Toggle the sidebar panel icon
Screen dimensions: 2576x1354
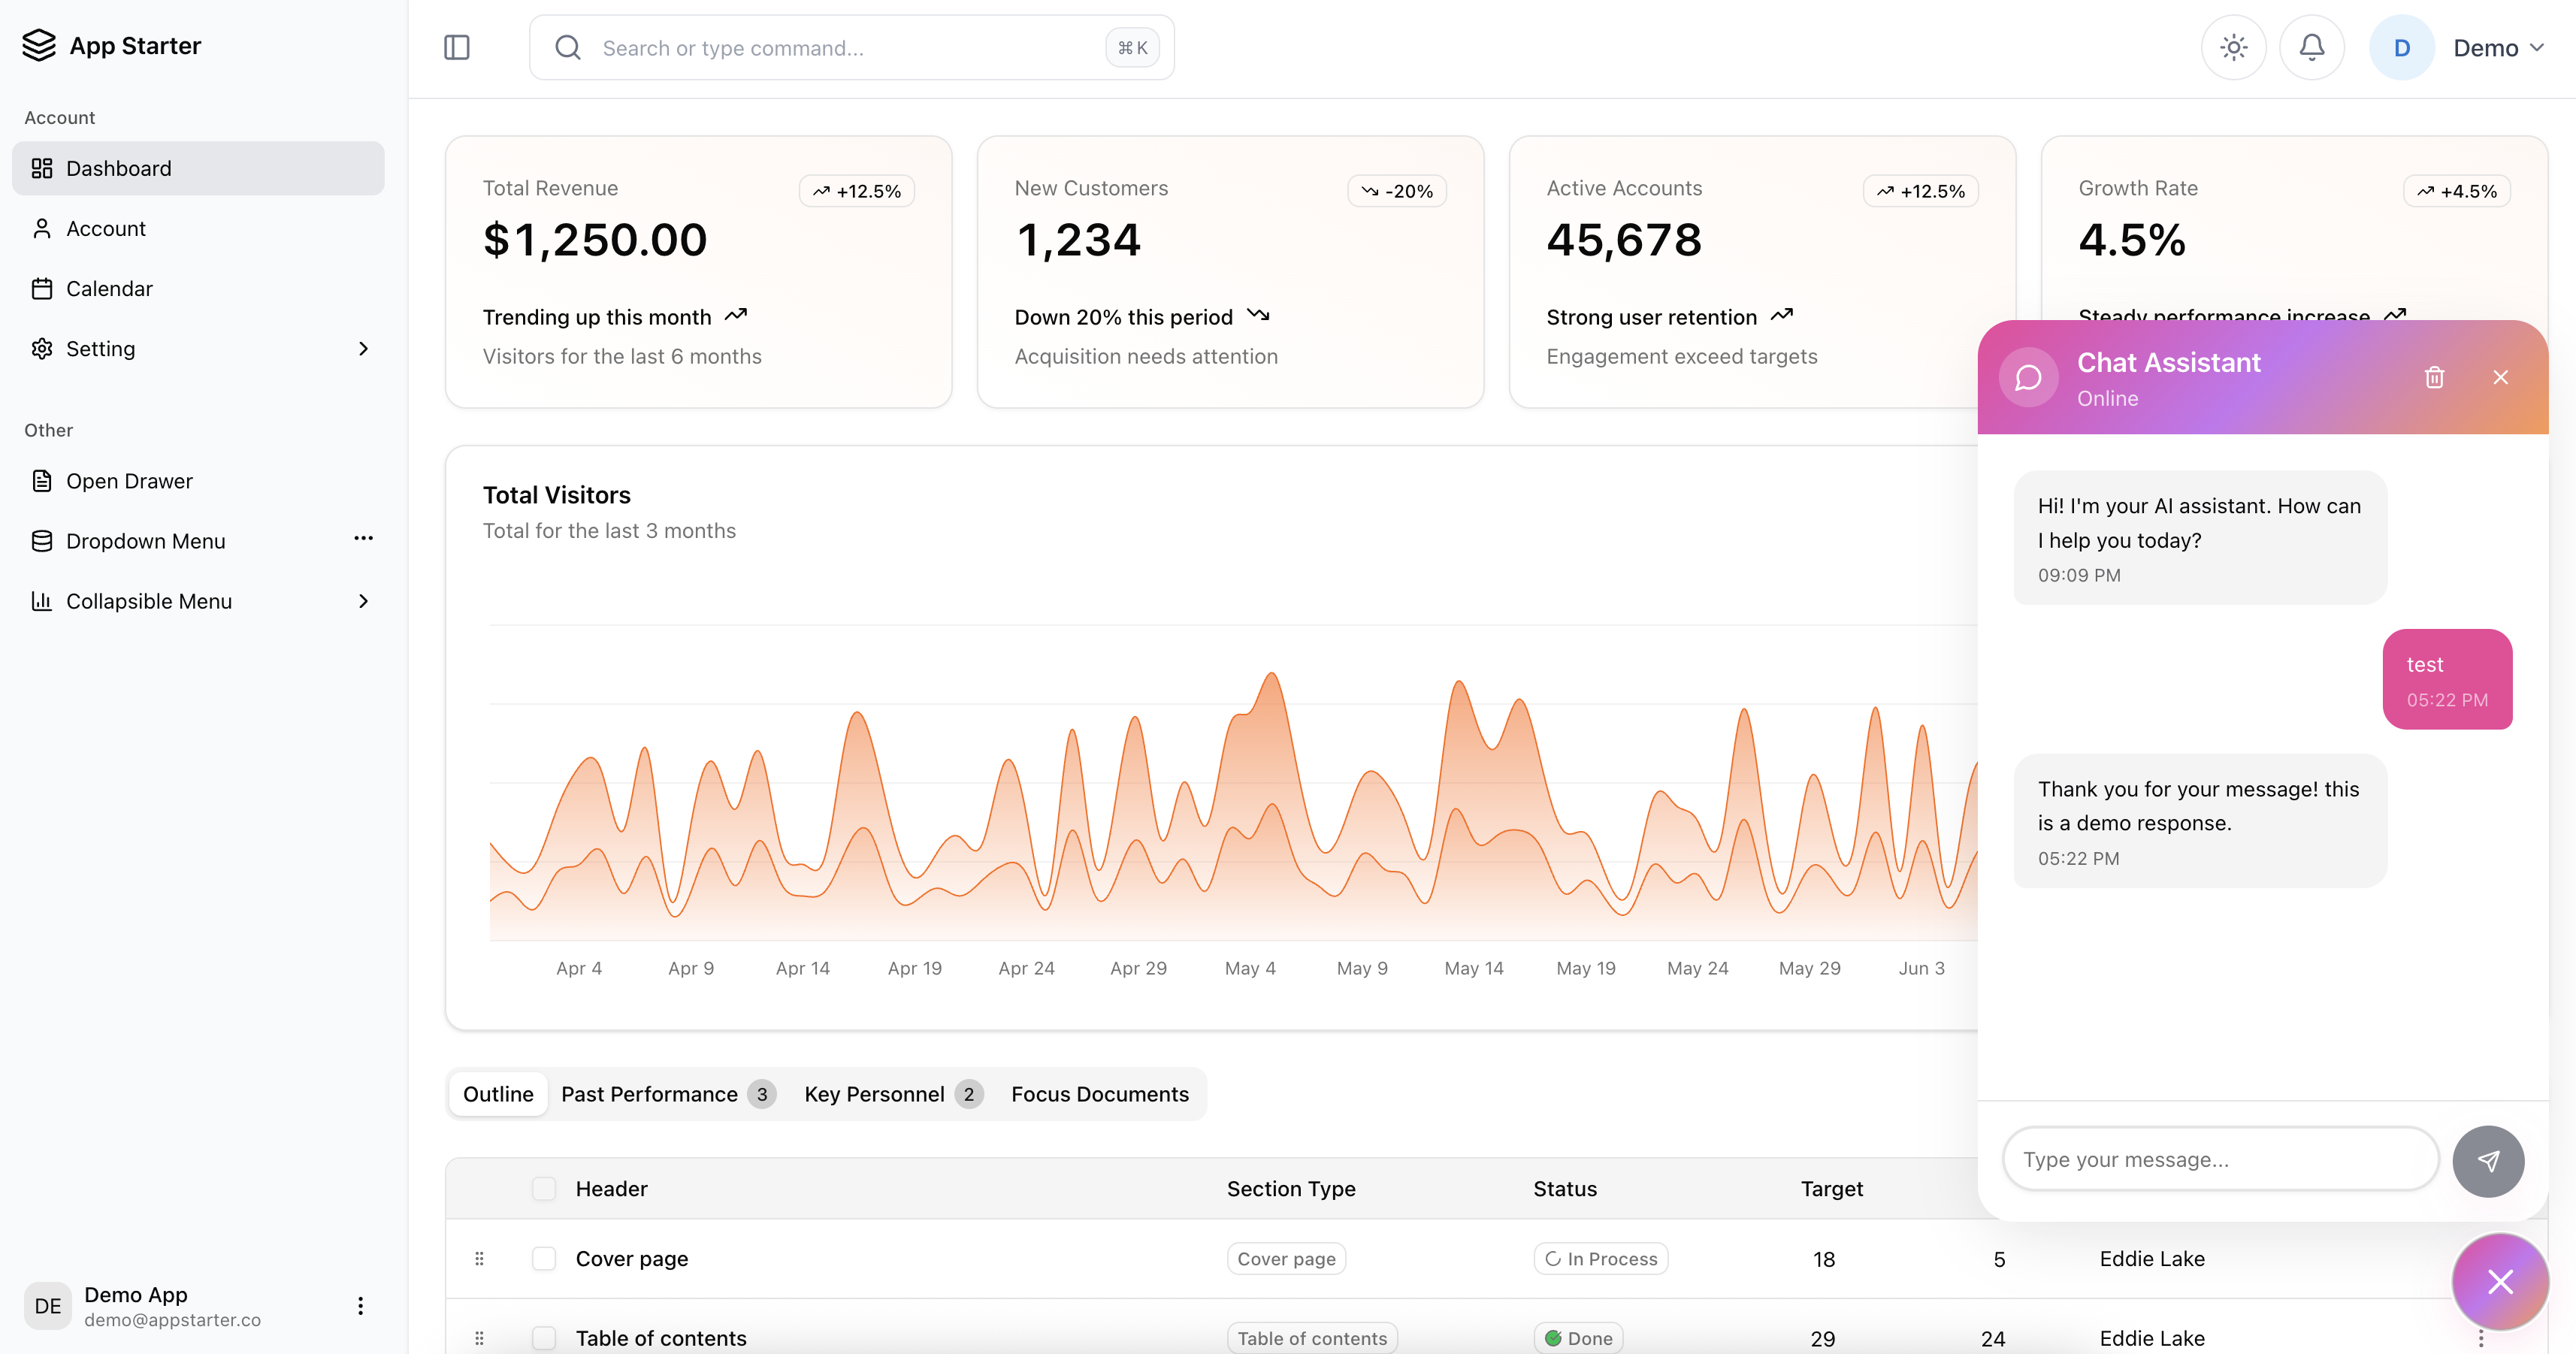click(457, 47)
